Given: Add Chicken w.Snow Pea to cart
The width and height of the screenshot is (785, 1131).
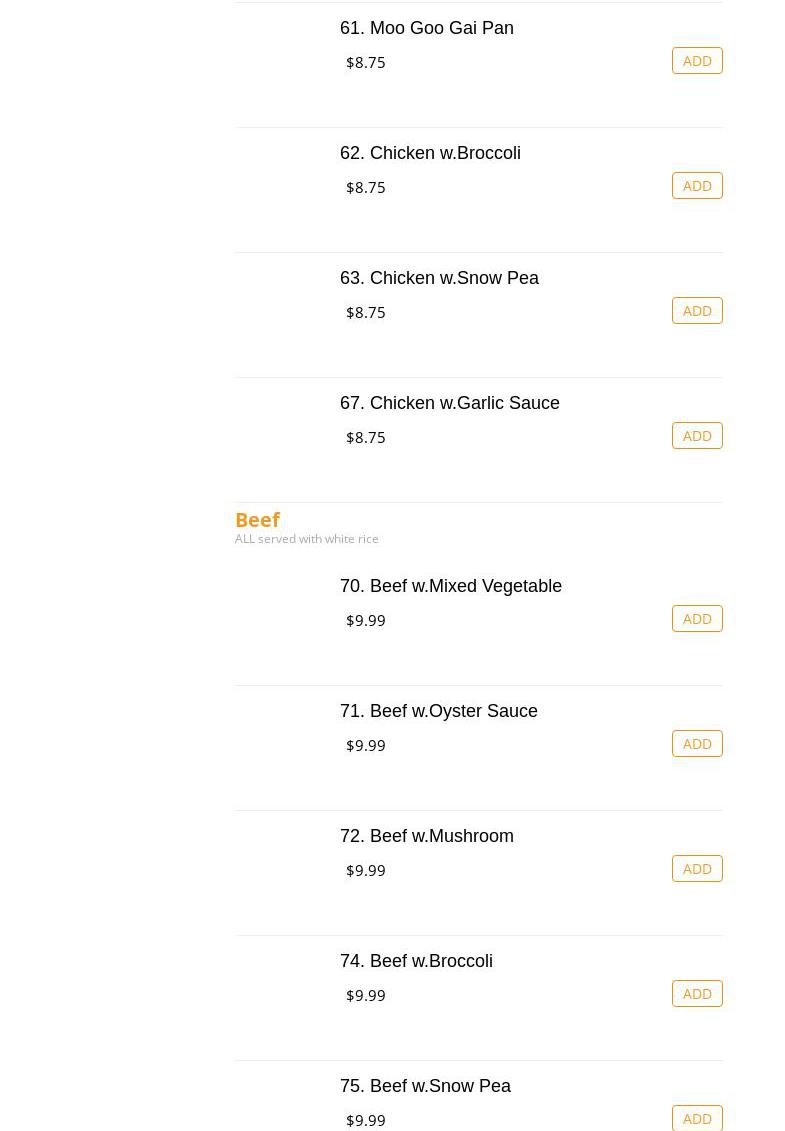Looking at the screenshot, I should [697, 311].
